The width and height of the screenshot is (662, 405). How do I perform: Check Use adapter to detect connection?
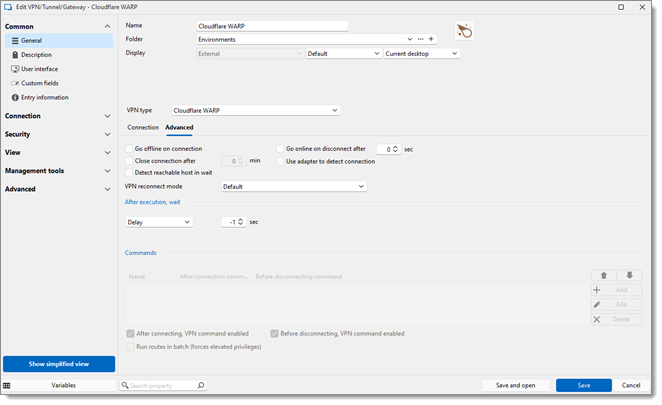coord(280,161)
